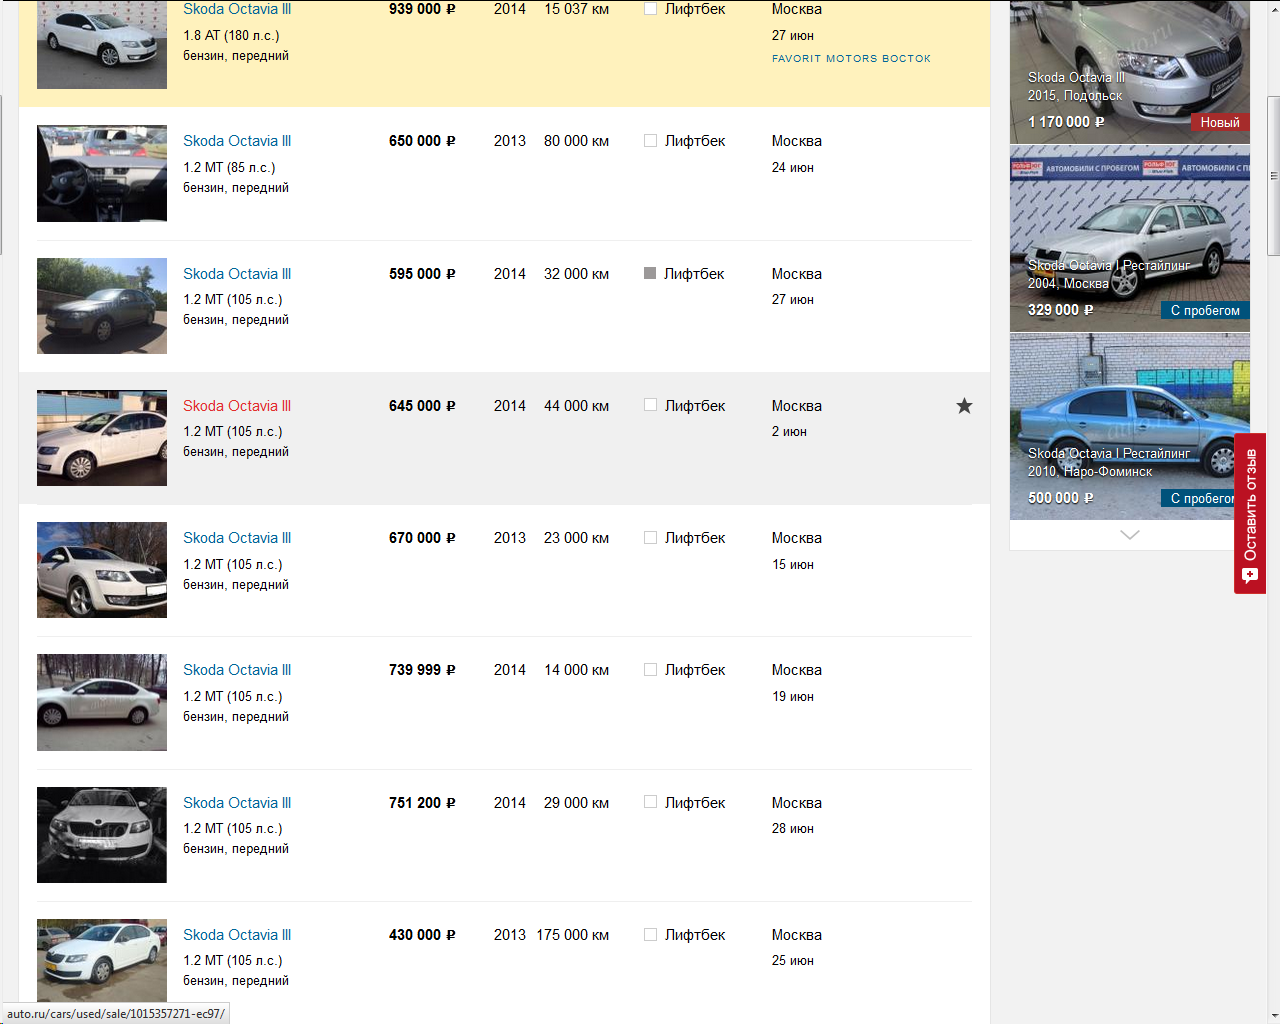Click the 'Оставить отзыв' feedback button
The width and height of the screenshot is (1280, 1024).
tap(1250, 513)
